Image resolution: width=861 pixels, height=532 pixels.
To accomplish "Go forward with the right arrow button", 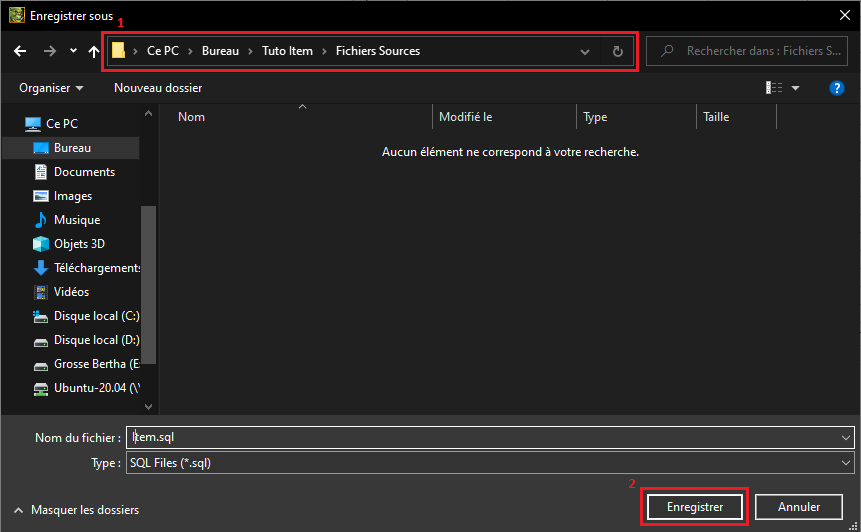I will click(x=50, y=51).
